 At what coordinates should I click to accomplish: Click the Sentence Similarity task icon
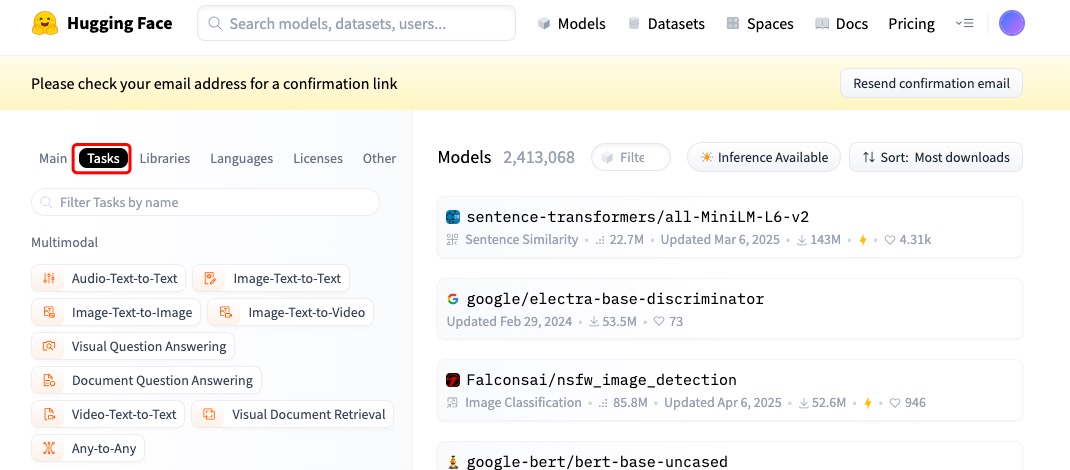(x=452, y=239)
